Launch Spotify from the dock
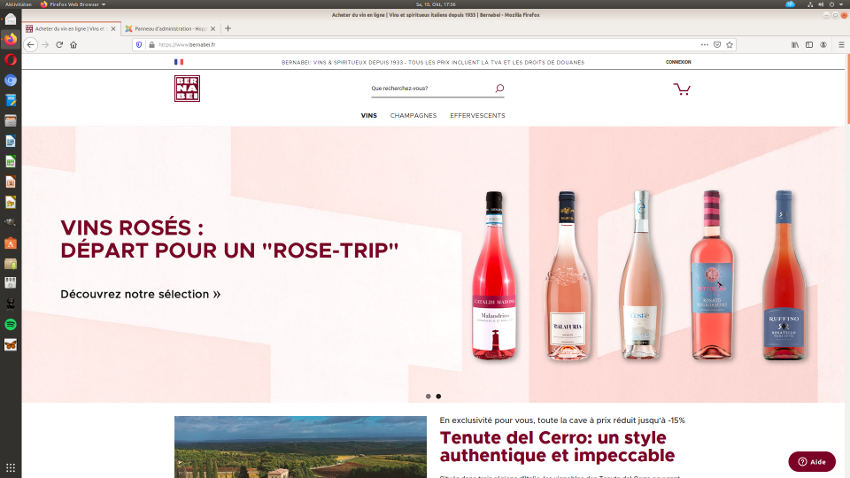 point(10,325)
